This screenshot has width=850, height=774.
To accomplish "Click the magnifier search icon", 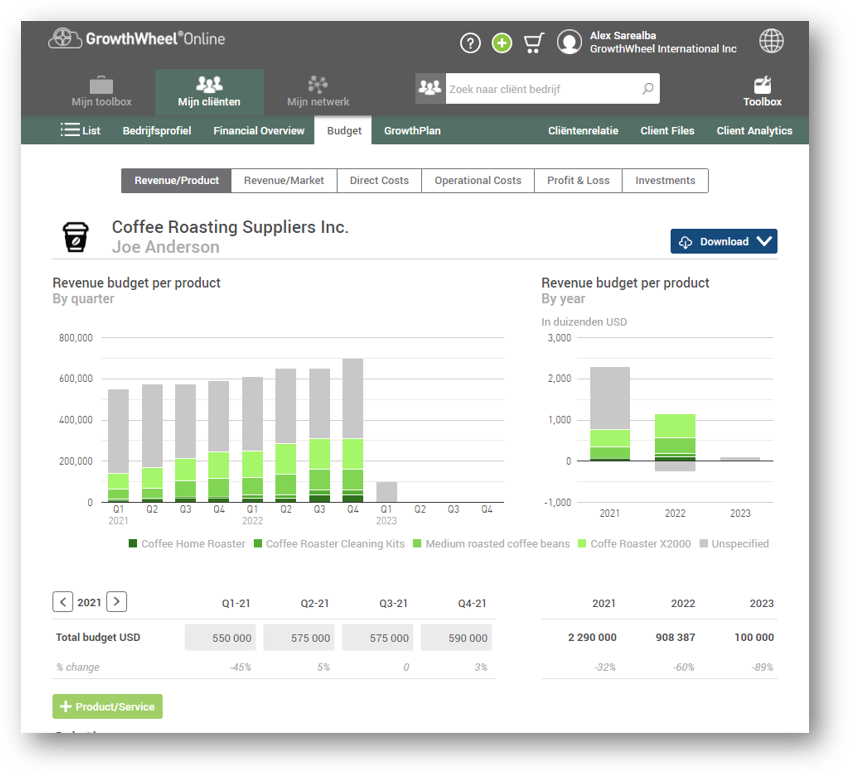I will 647,88.
